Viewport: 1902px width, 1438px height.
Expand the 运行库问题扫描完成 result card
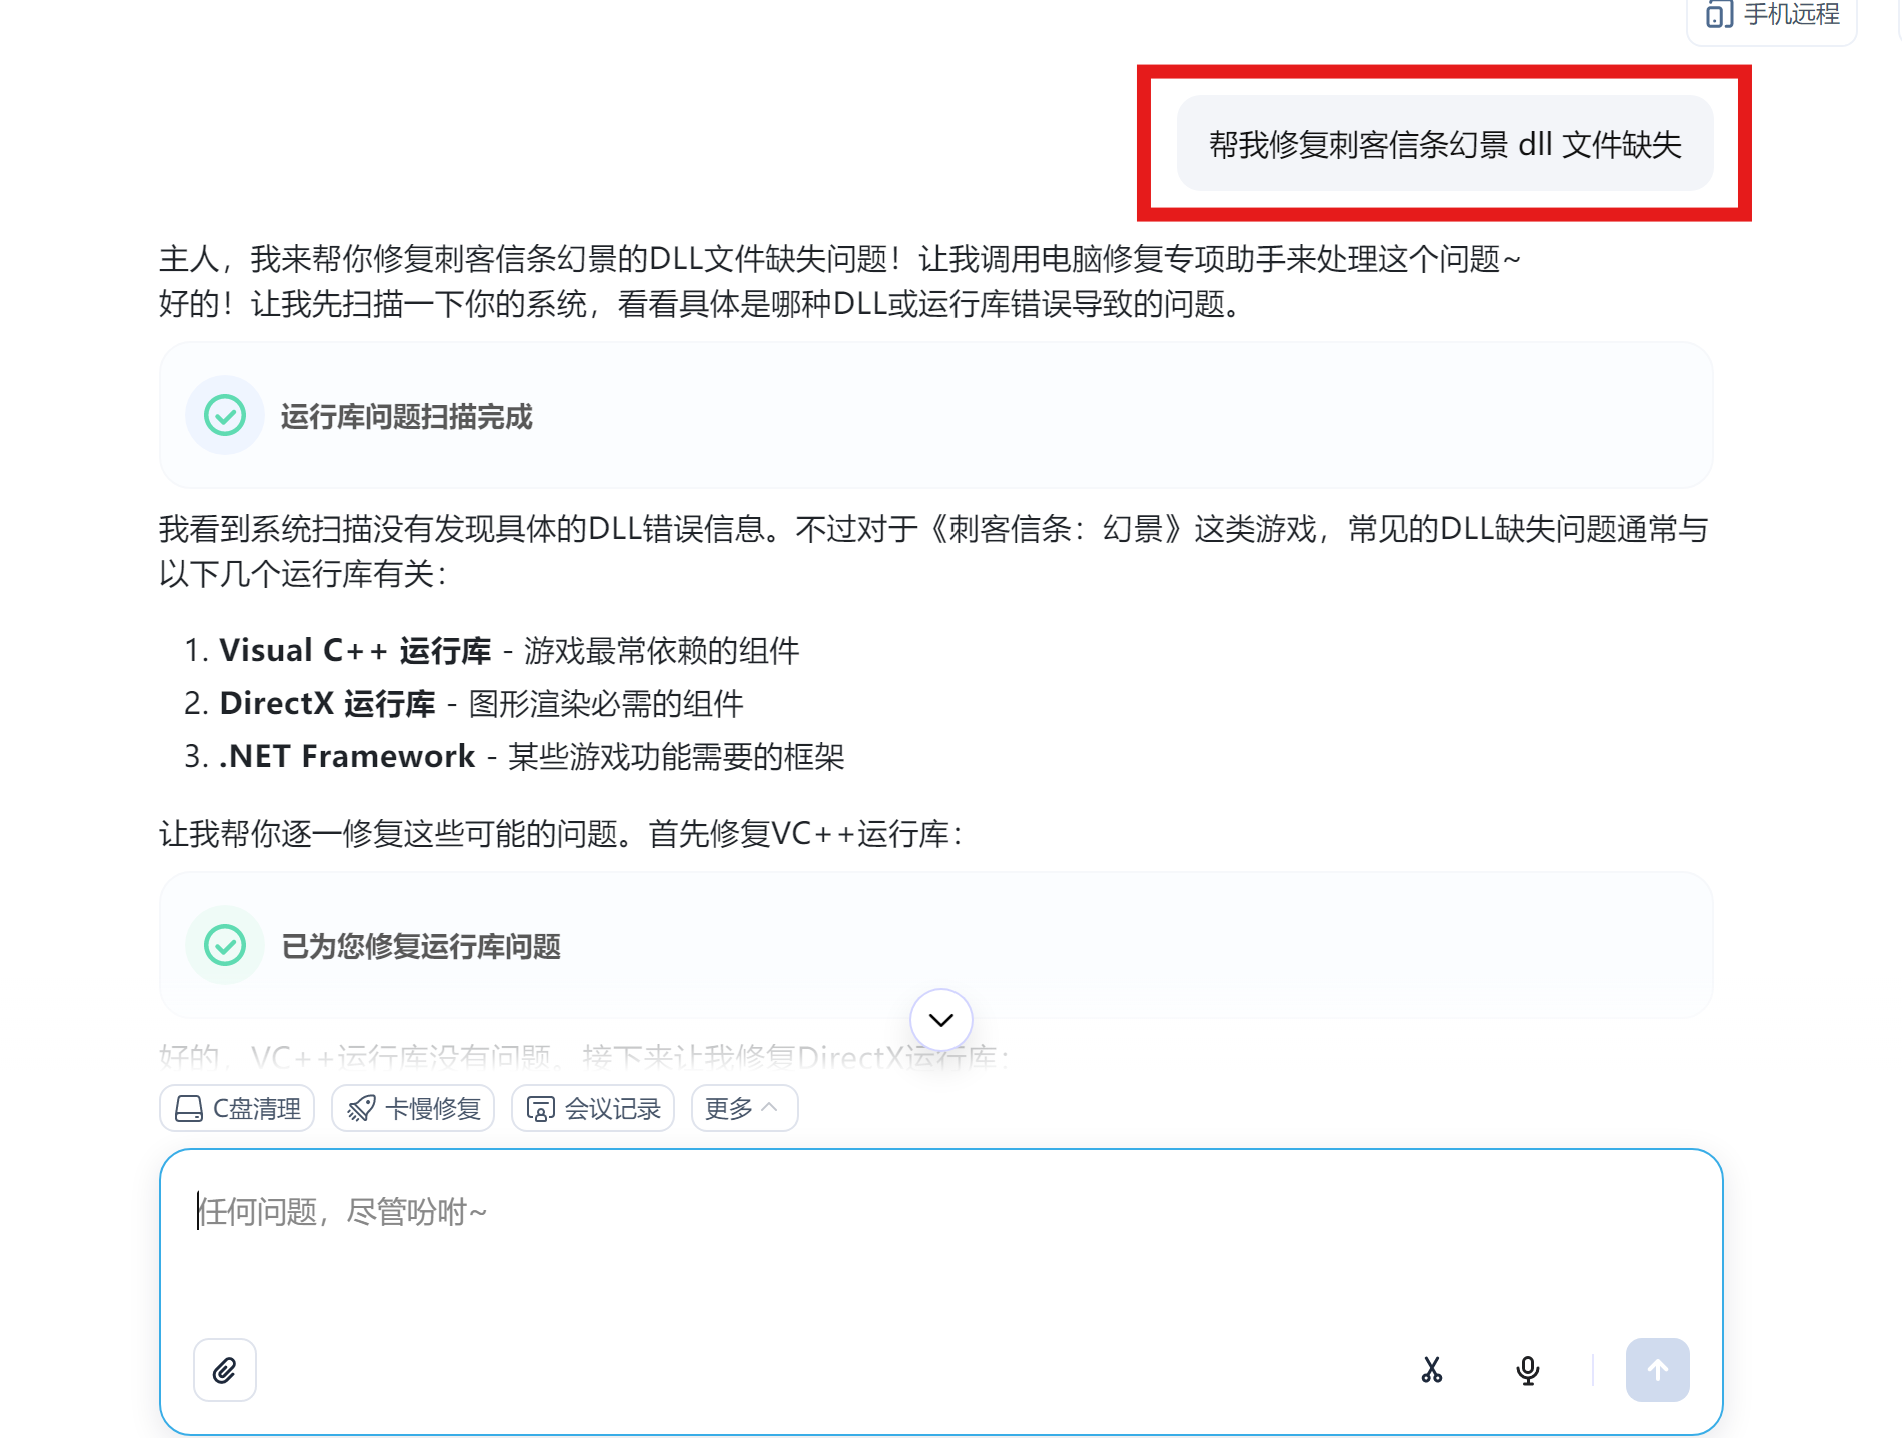click(x=936, y=415)
